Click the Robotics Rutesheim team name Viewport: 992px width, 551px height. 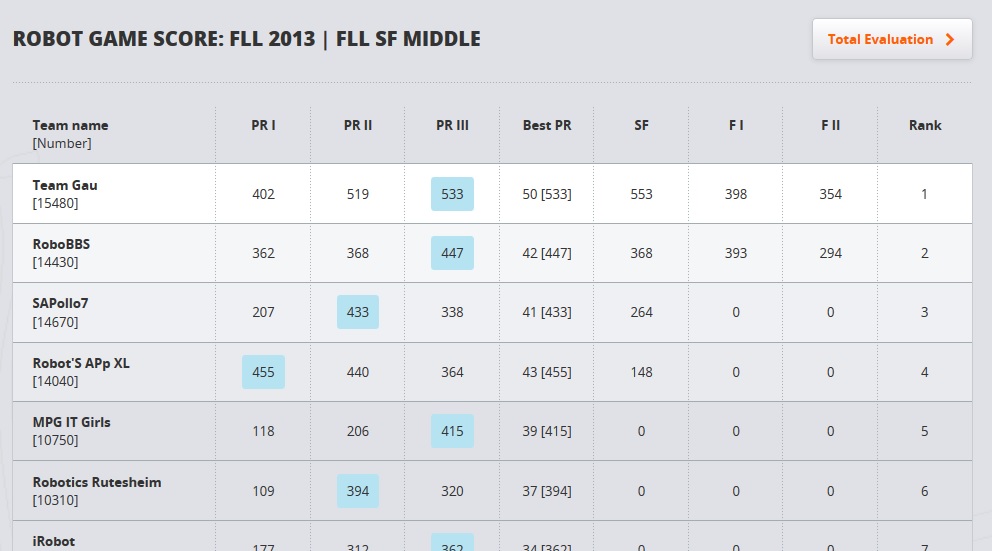[x=97, y=482]
